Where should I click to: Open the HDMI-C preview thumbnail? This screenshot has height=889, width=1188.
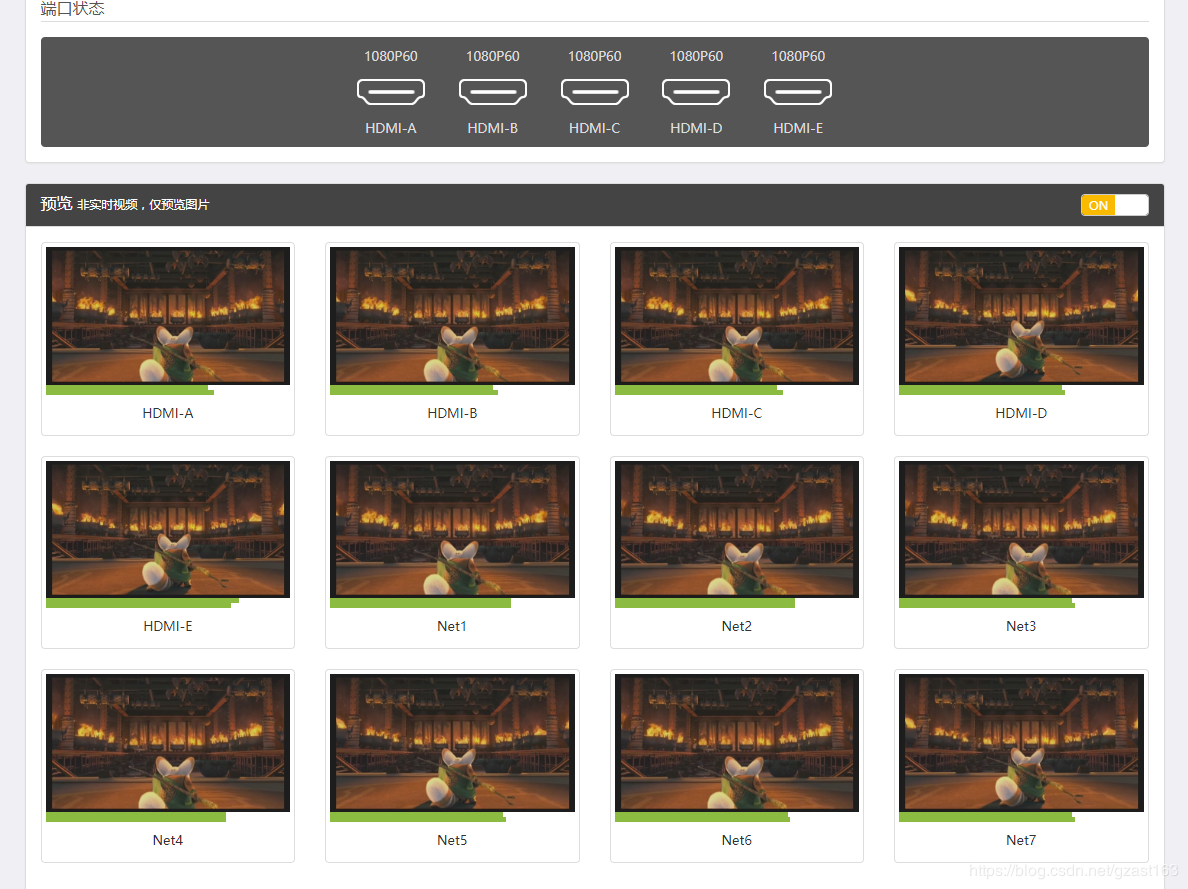(x=736, y=315)
